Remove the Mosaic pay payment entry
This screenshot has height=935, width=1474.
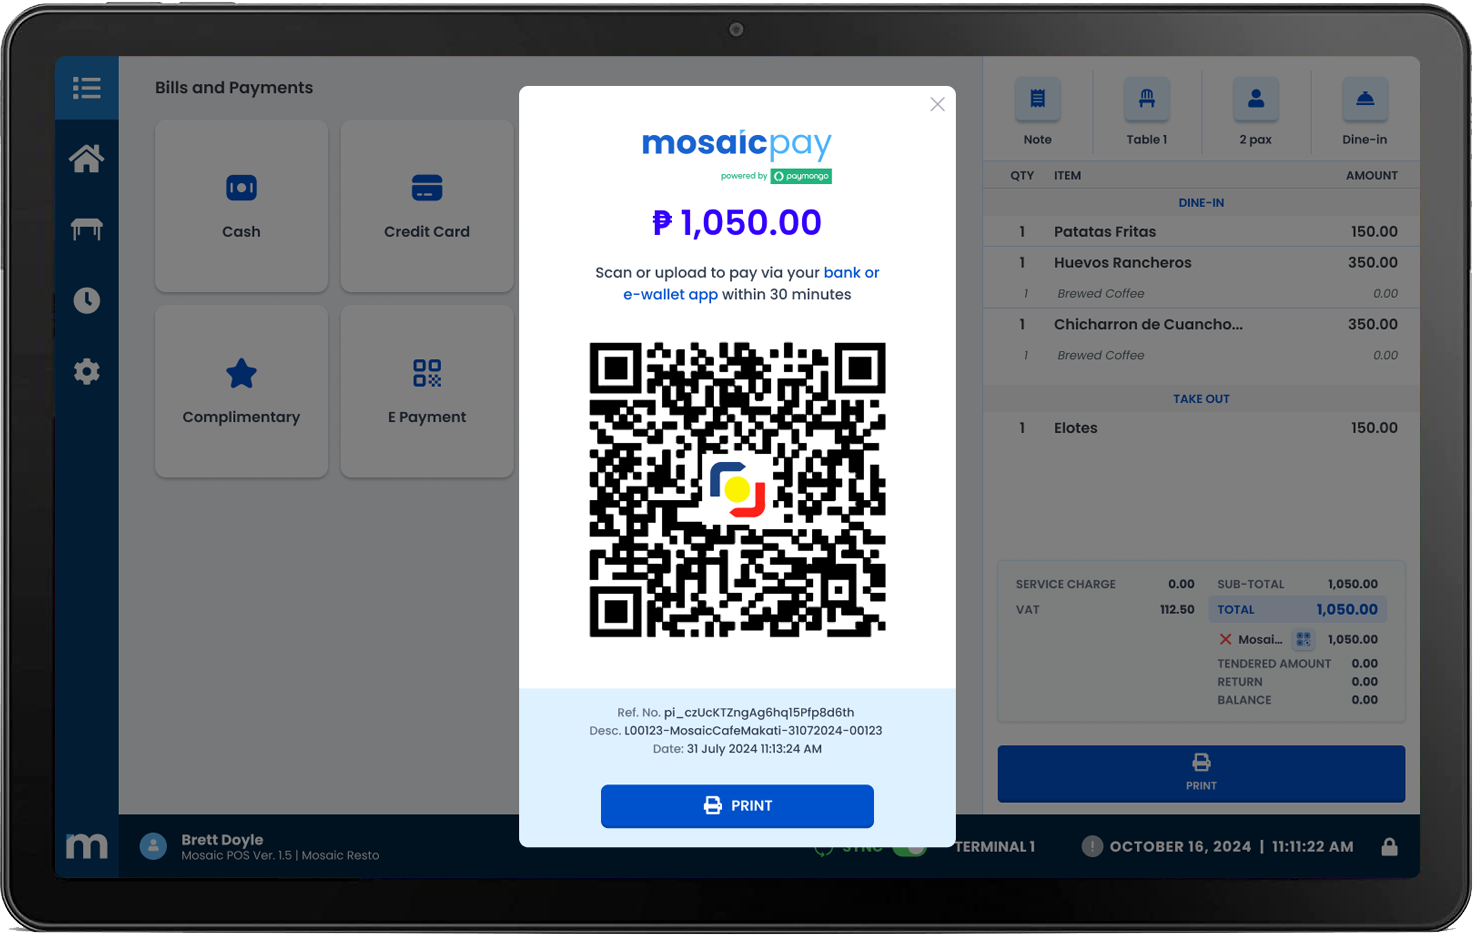[1225, 640]
